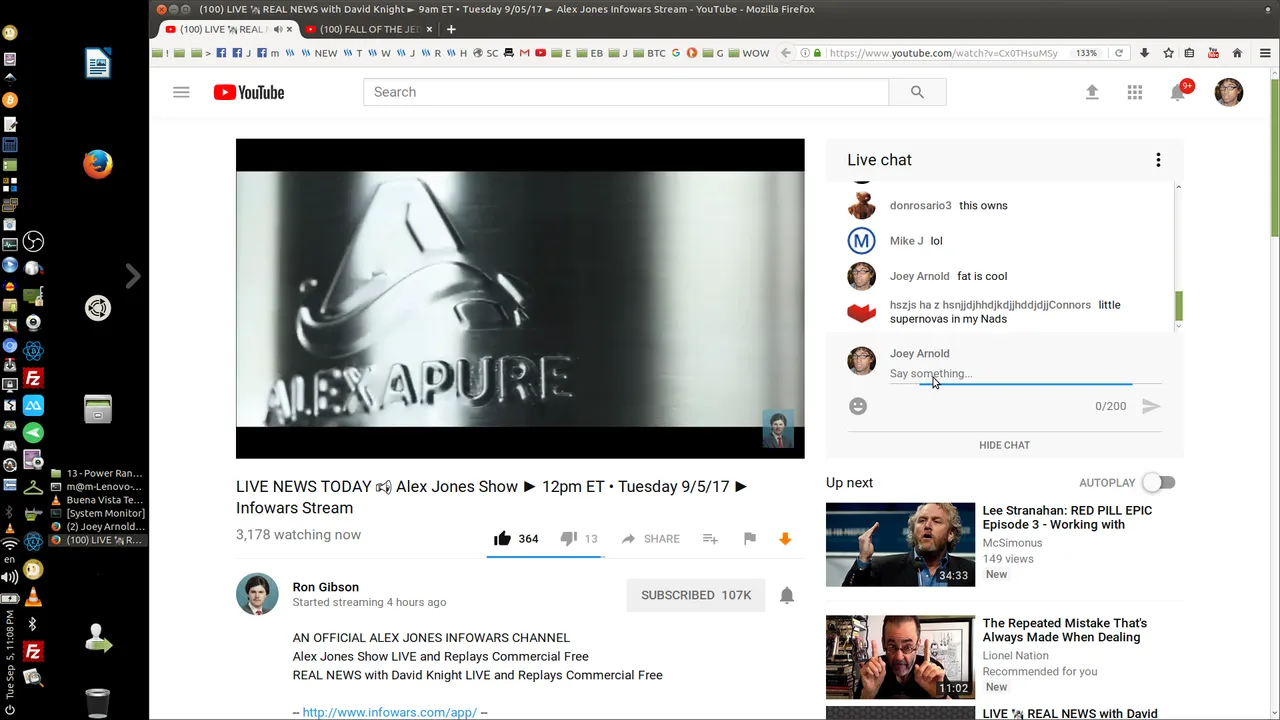1280x720 pixels.
Task: Open the Firefox hamburger menu
Action: tap(1263, 53)
